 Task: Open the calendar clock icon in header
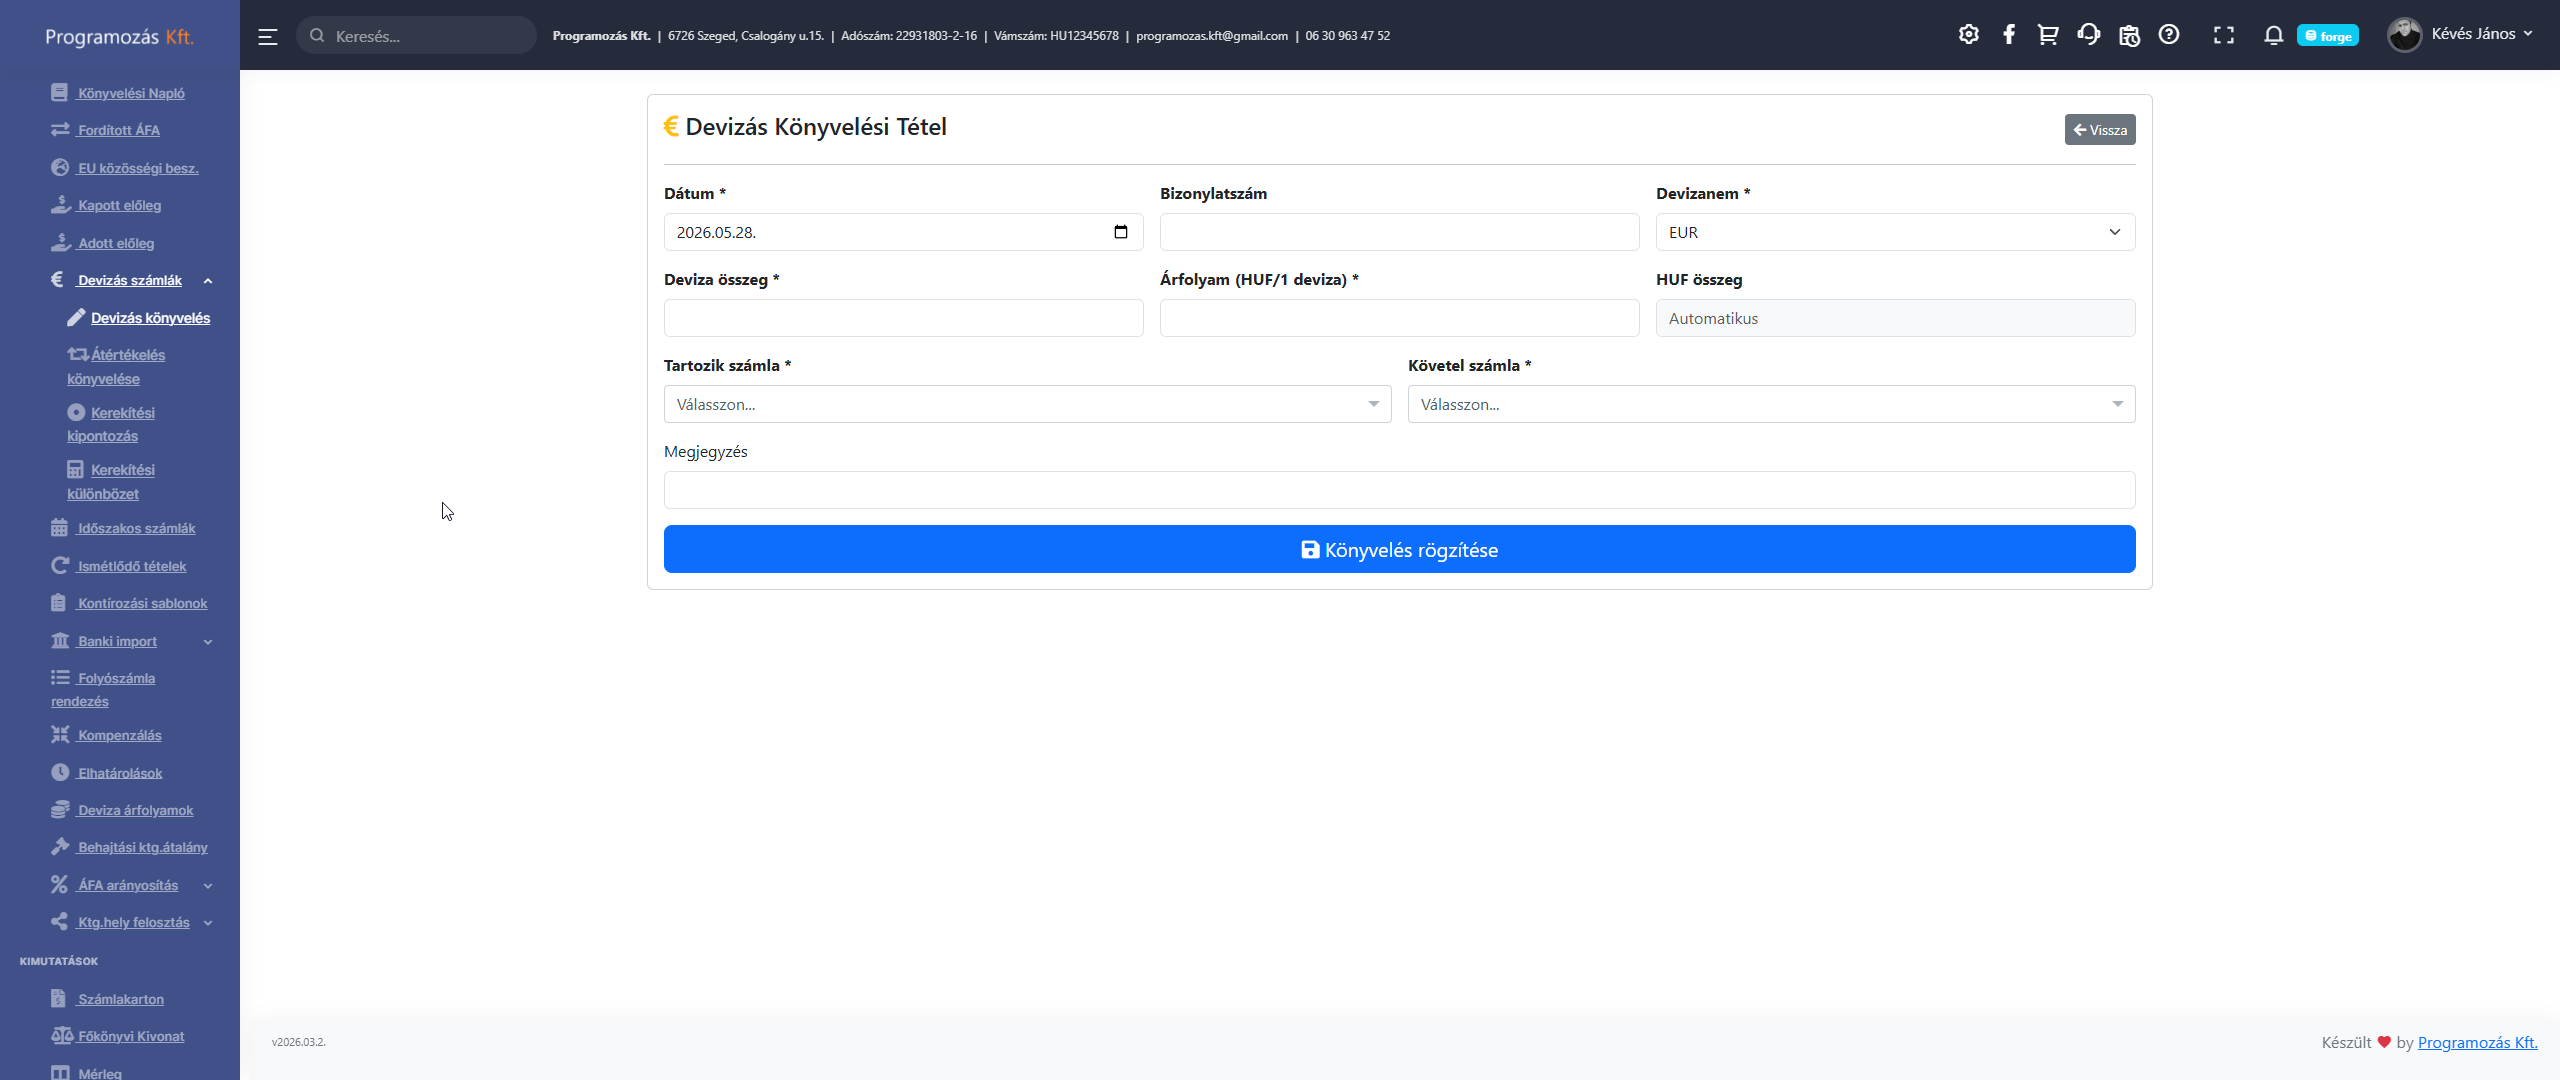tap(2129, 35)
